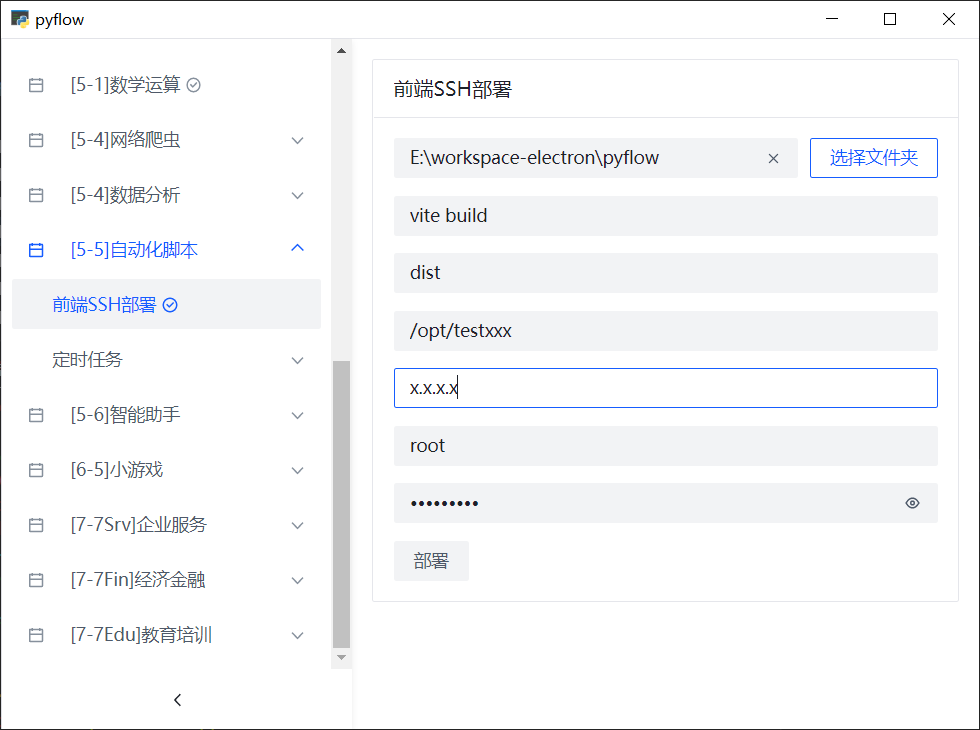Clear the folder path with the X icon
Viewport: 980px width, 730px height.
coord(773,159)
